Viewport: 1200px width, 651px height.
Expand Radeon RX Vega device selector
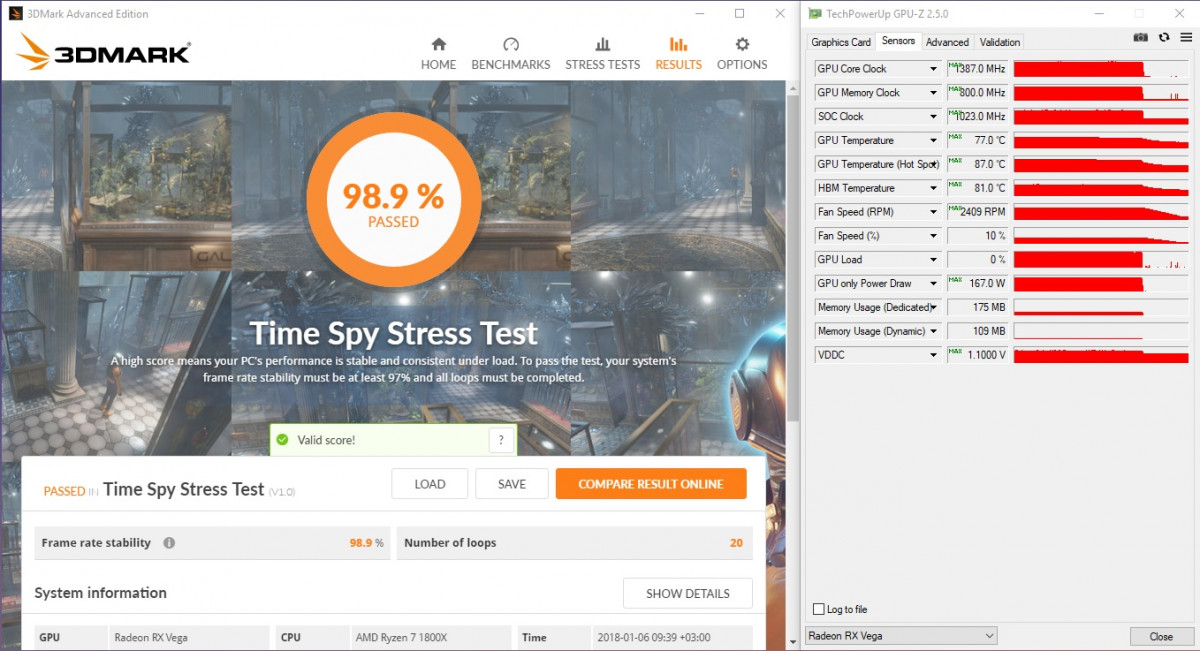coord(901,636)
